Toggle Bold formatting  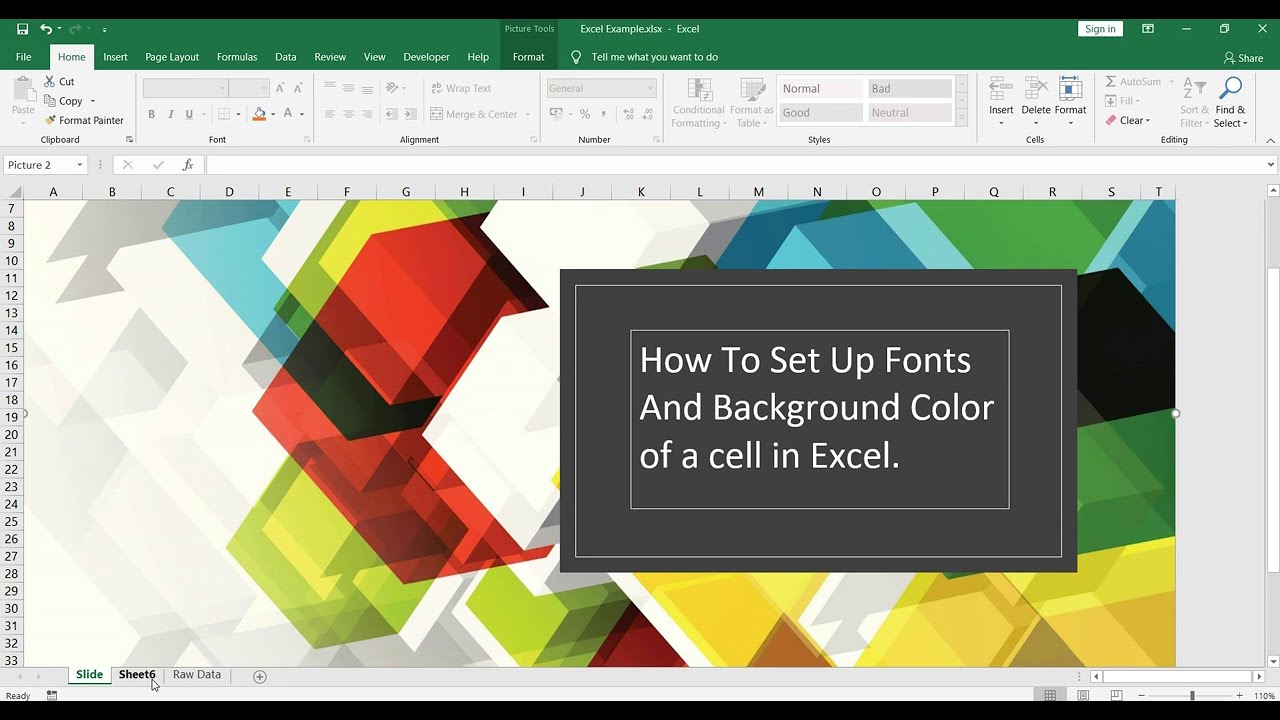152,114
